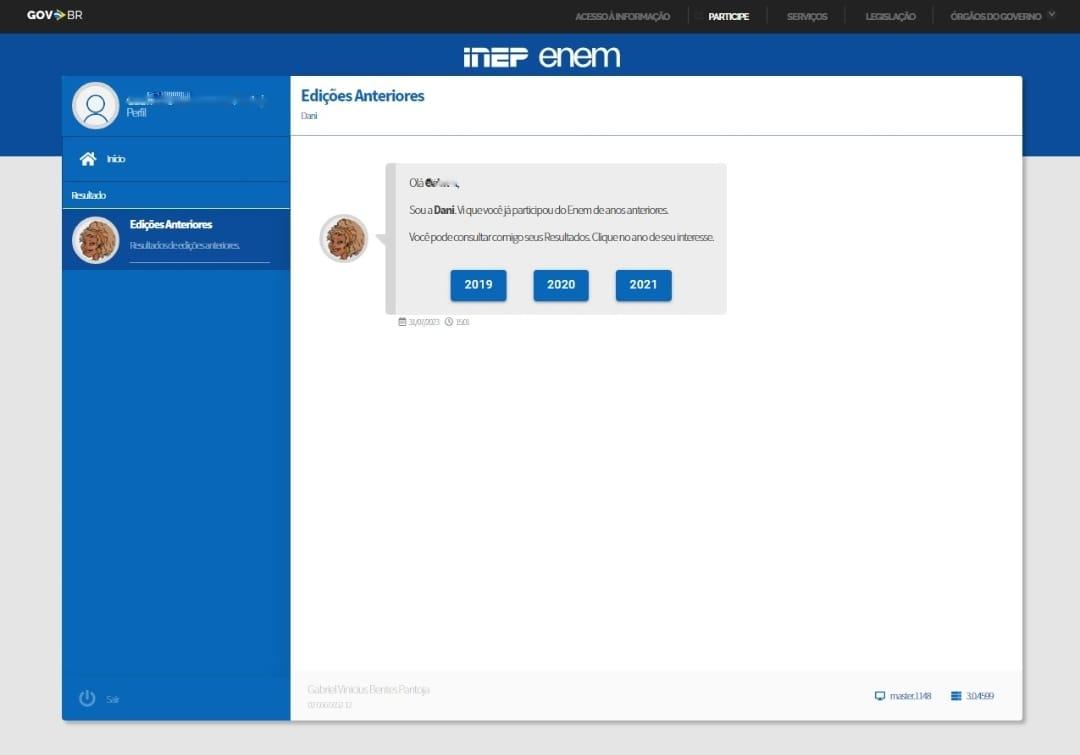
Task: Select Participe in the top bar
Action: click(728, 17)
